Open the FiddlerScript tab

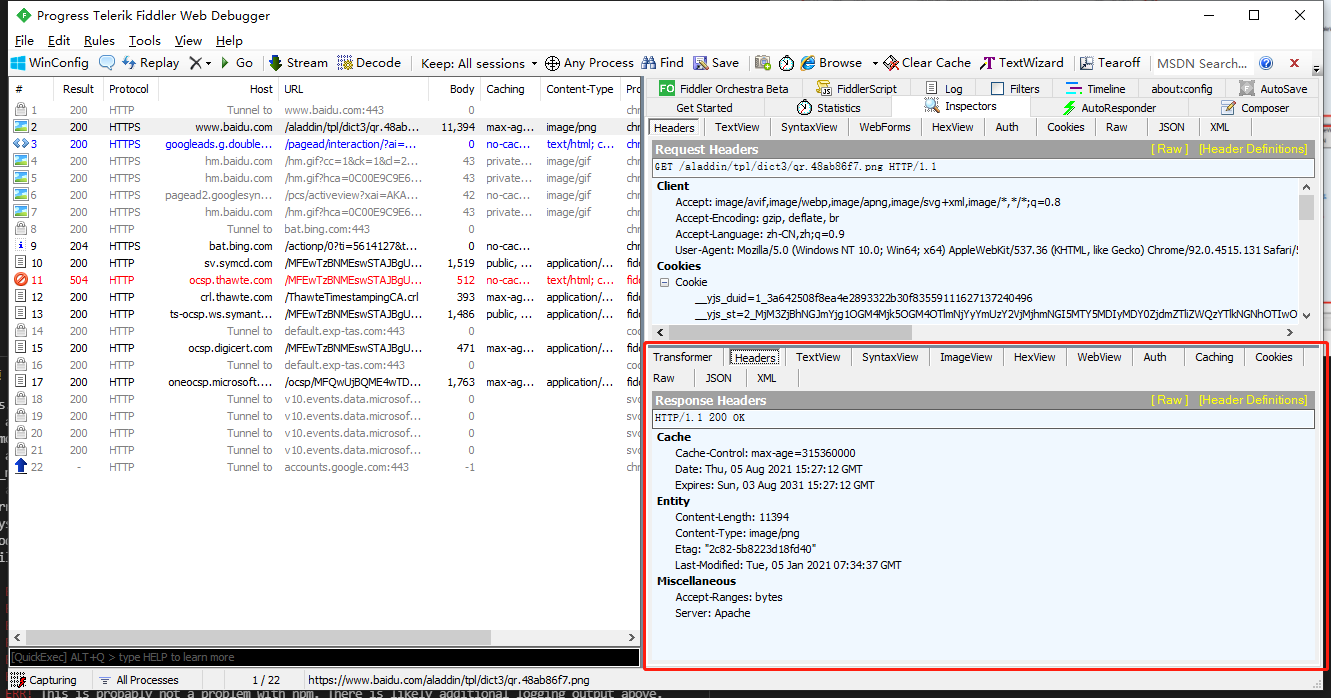tap(855, 89)
